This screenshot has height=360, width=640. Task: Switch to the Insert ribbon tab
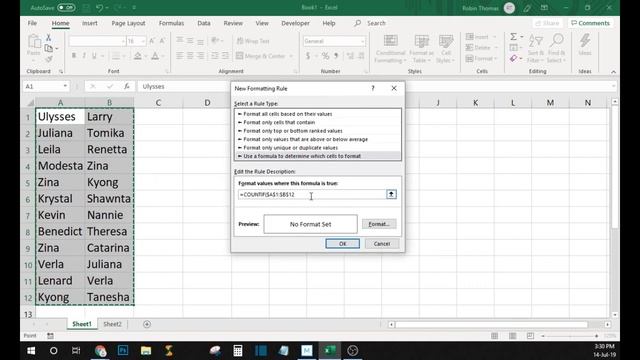[x=90, y=23]
